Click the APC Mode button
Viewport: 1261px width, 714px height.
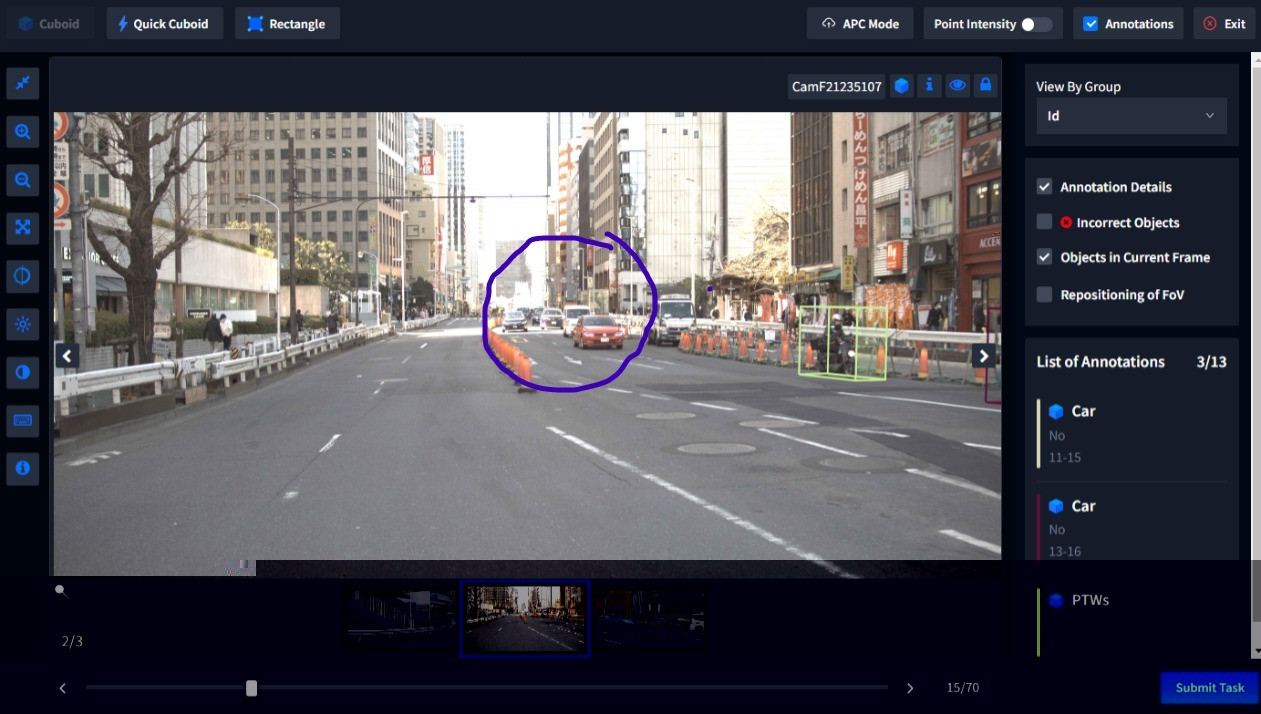(860, 24)
